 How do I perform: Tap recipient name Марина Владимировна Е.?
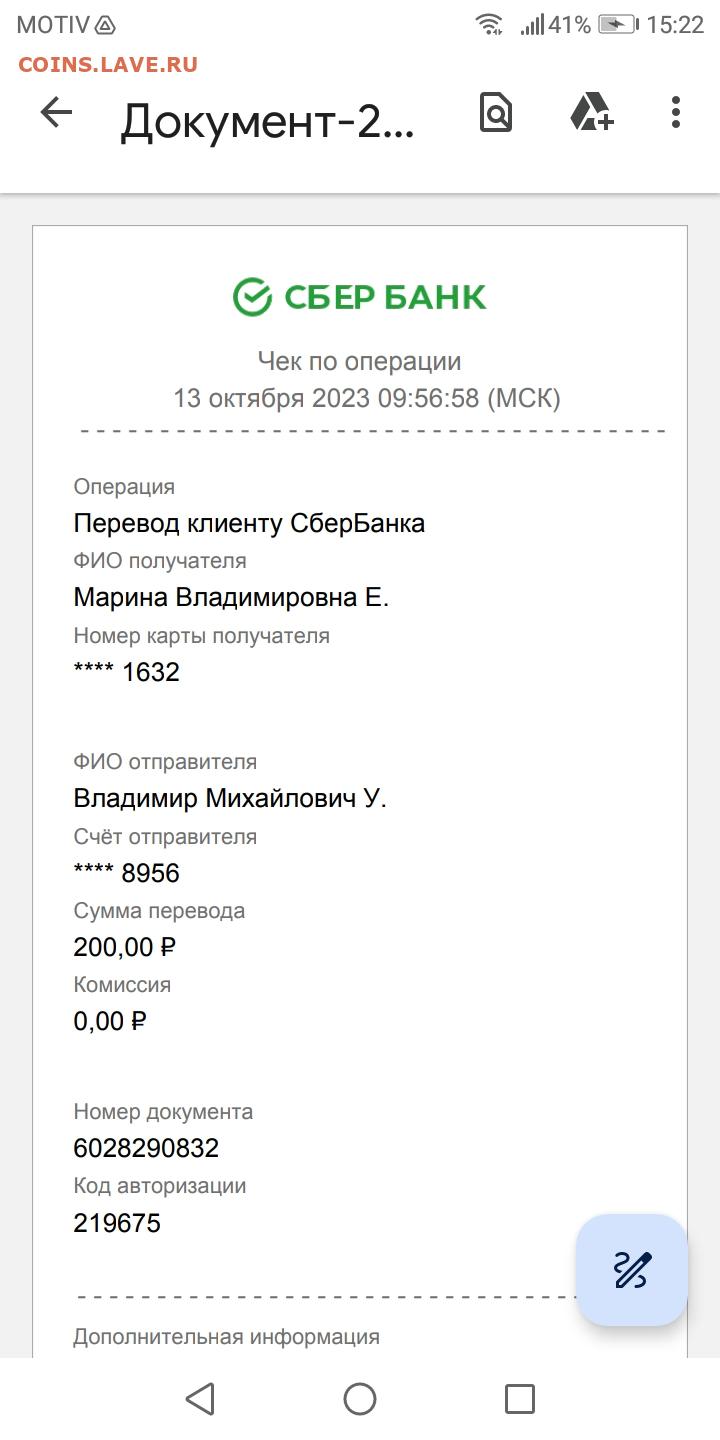[x=231, y=598]
